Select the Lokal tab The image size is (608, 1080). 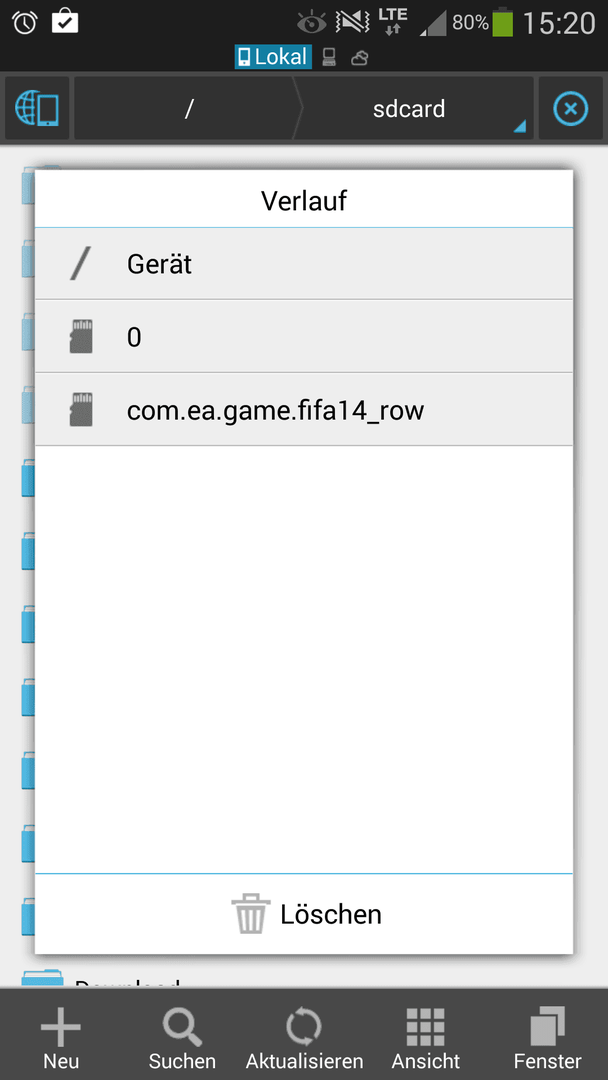click(x=273, y=56)
